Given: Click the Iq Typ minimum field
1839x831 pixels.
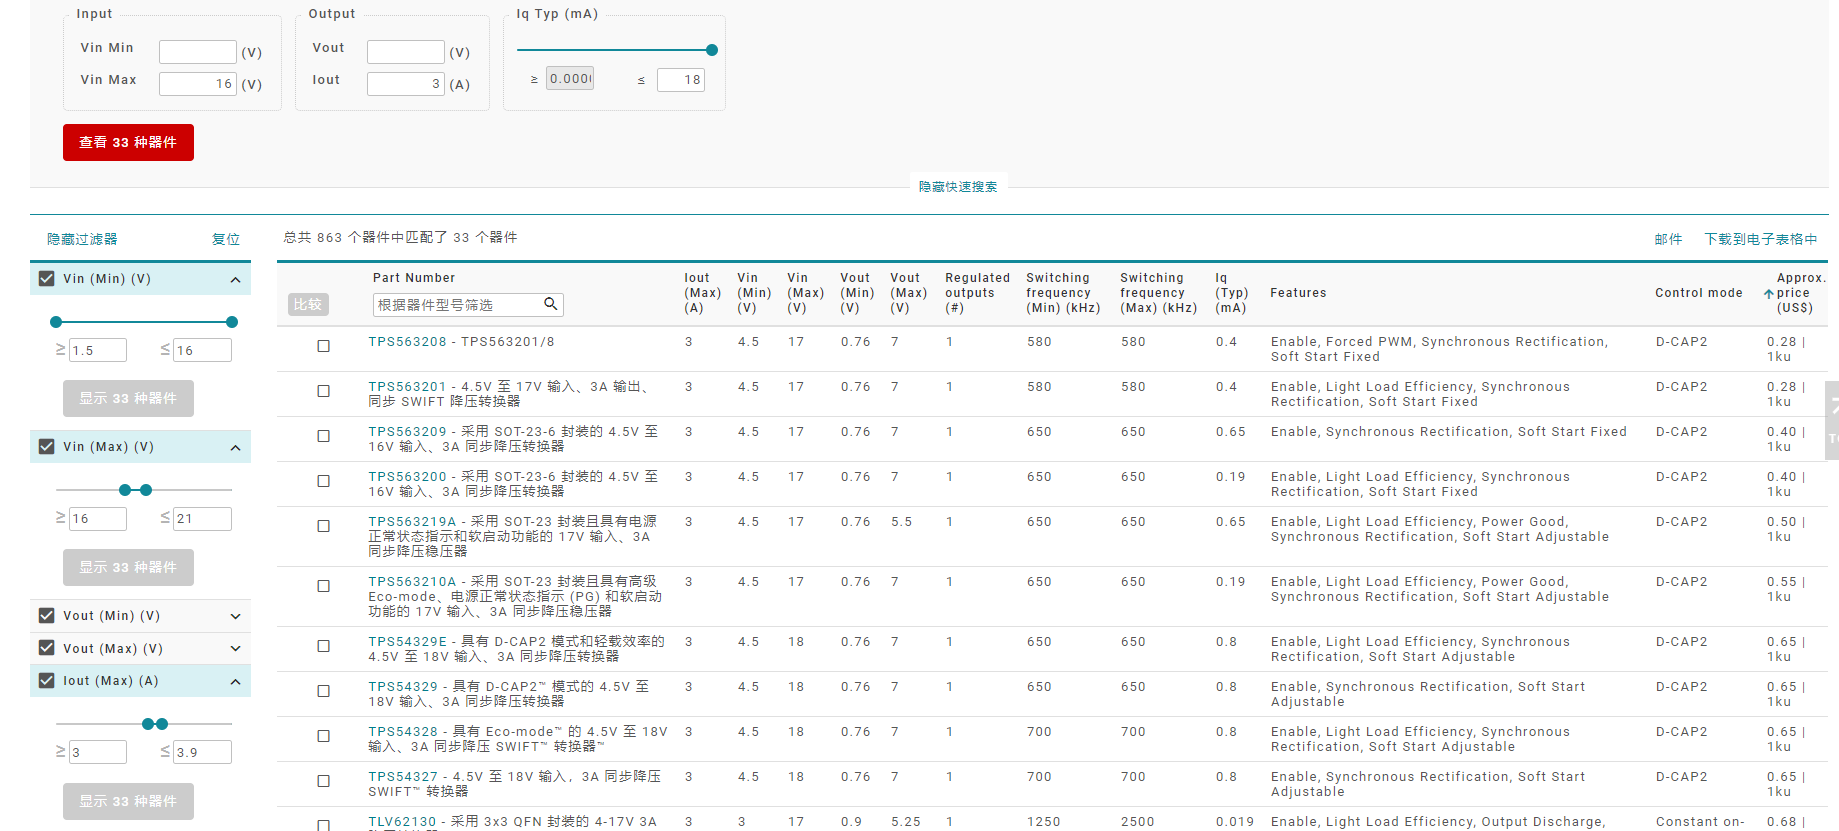Looking at the screenshot, I should click(x=570, y=78).
